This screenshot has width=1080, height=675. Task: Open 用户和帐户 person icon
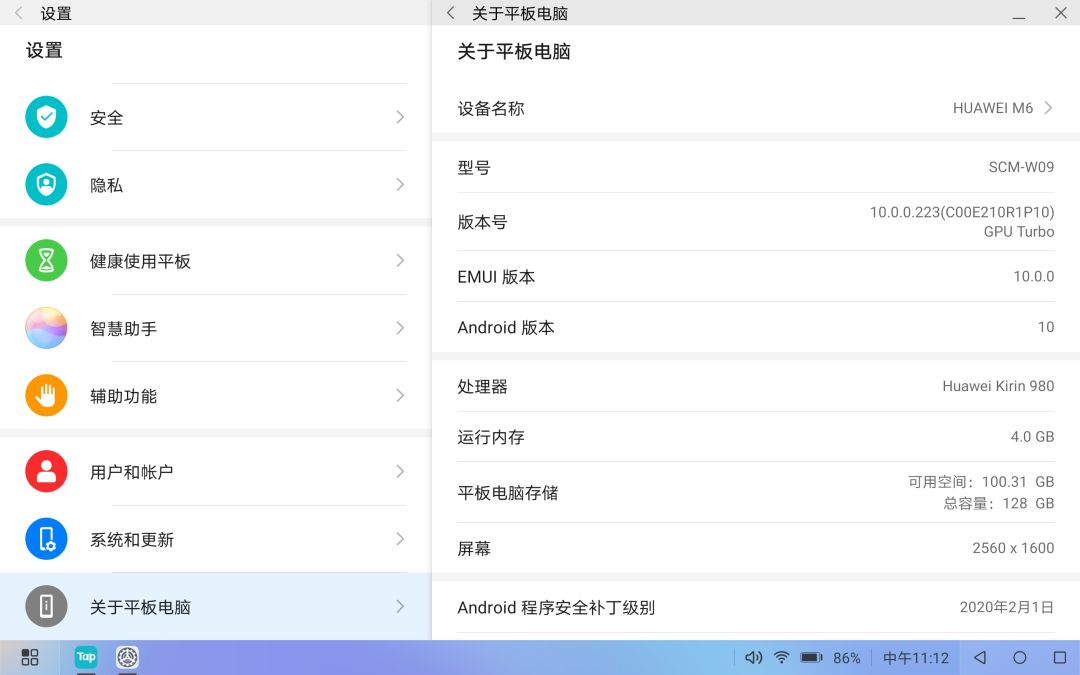coord(46,471)
